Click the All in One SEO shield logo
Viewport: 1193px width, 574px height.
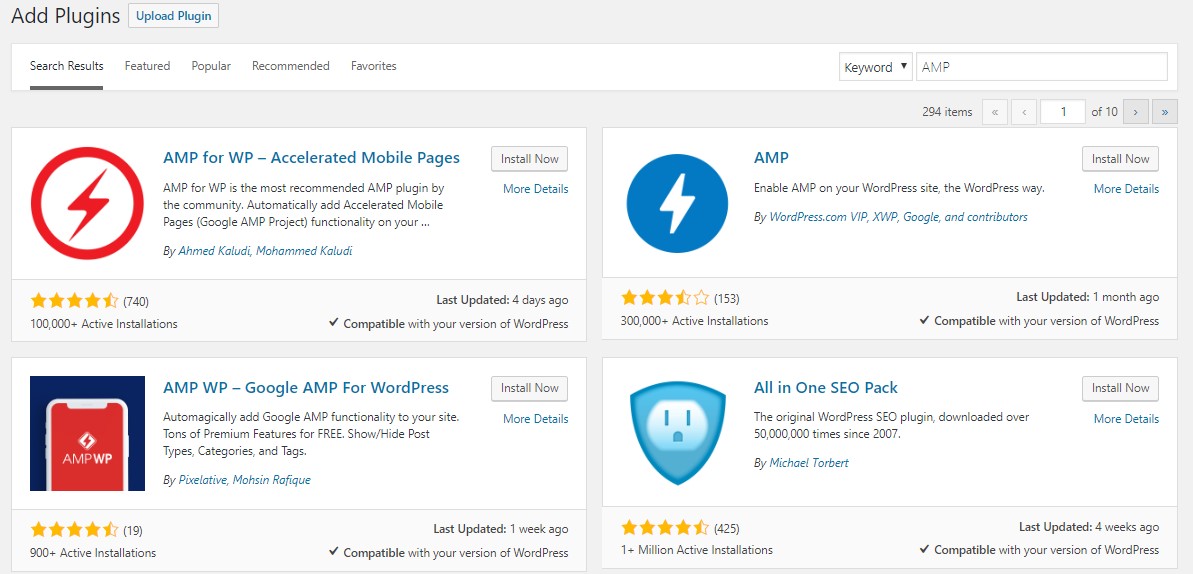point(677,432)
